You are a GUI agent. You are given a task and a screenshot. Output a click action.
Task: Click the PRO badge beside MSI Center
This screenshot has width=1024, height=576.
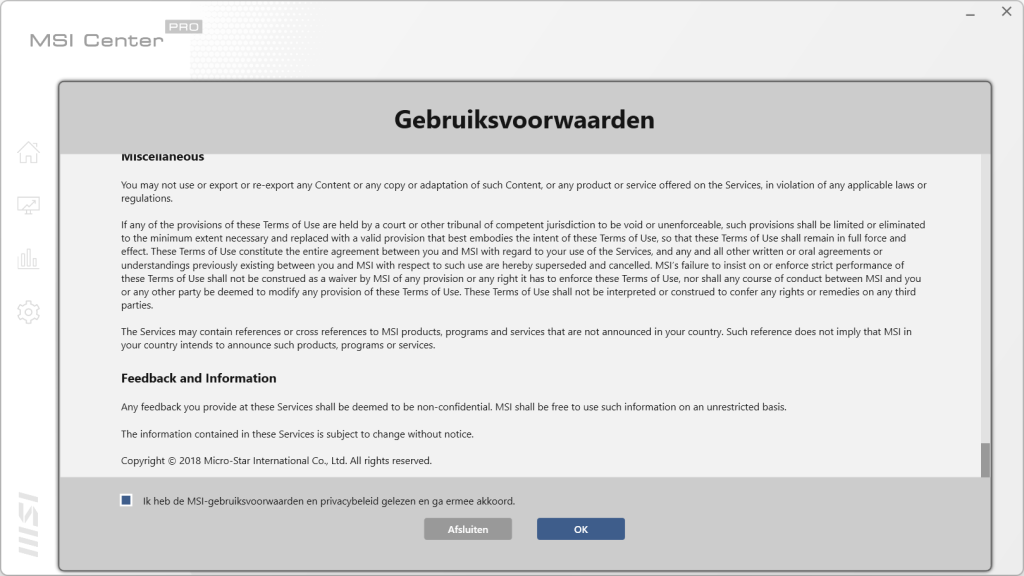(183, 27)
